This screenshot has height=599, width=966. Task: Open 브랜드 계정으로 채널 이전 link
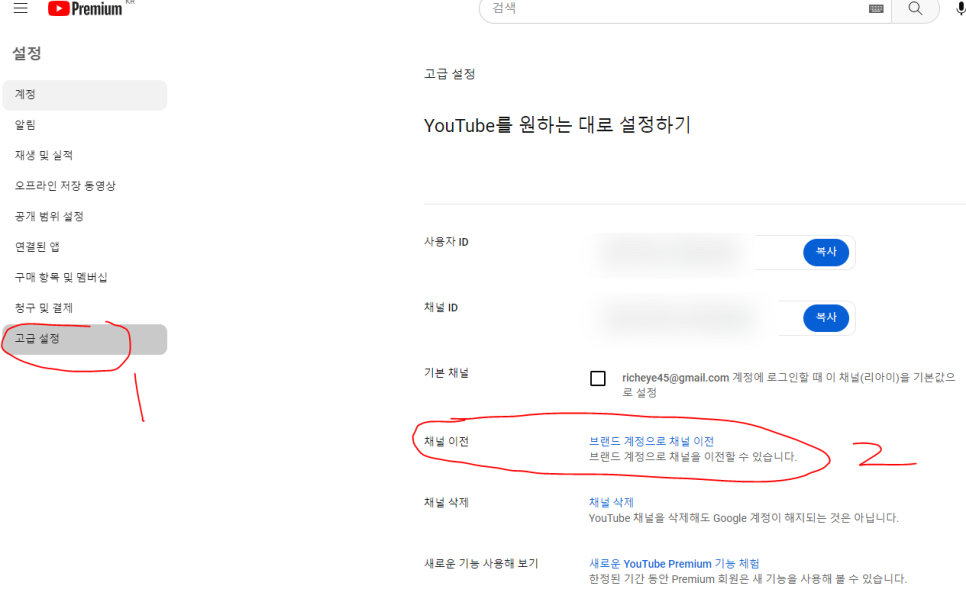pos(651,441)
